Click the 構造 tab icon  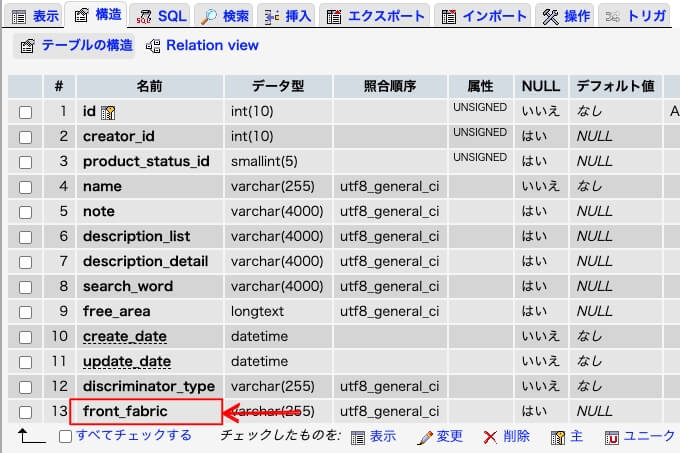pyautogui.click(x=82, y=15)
